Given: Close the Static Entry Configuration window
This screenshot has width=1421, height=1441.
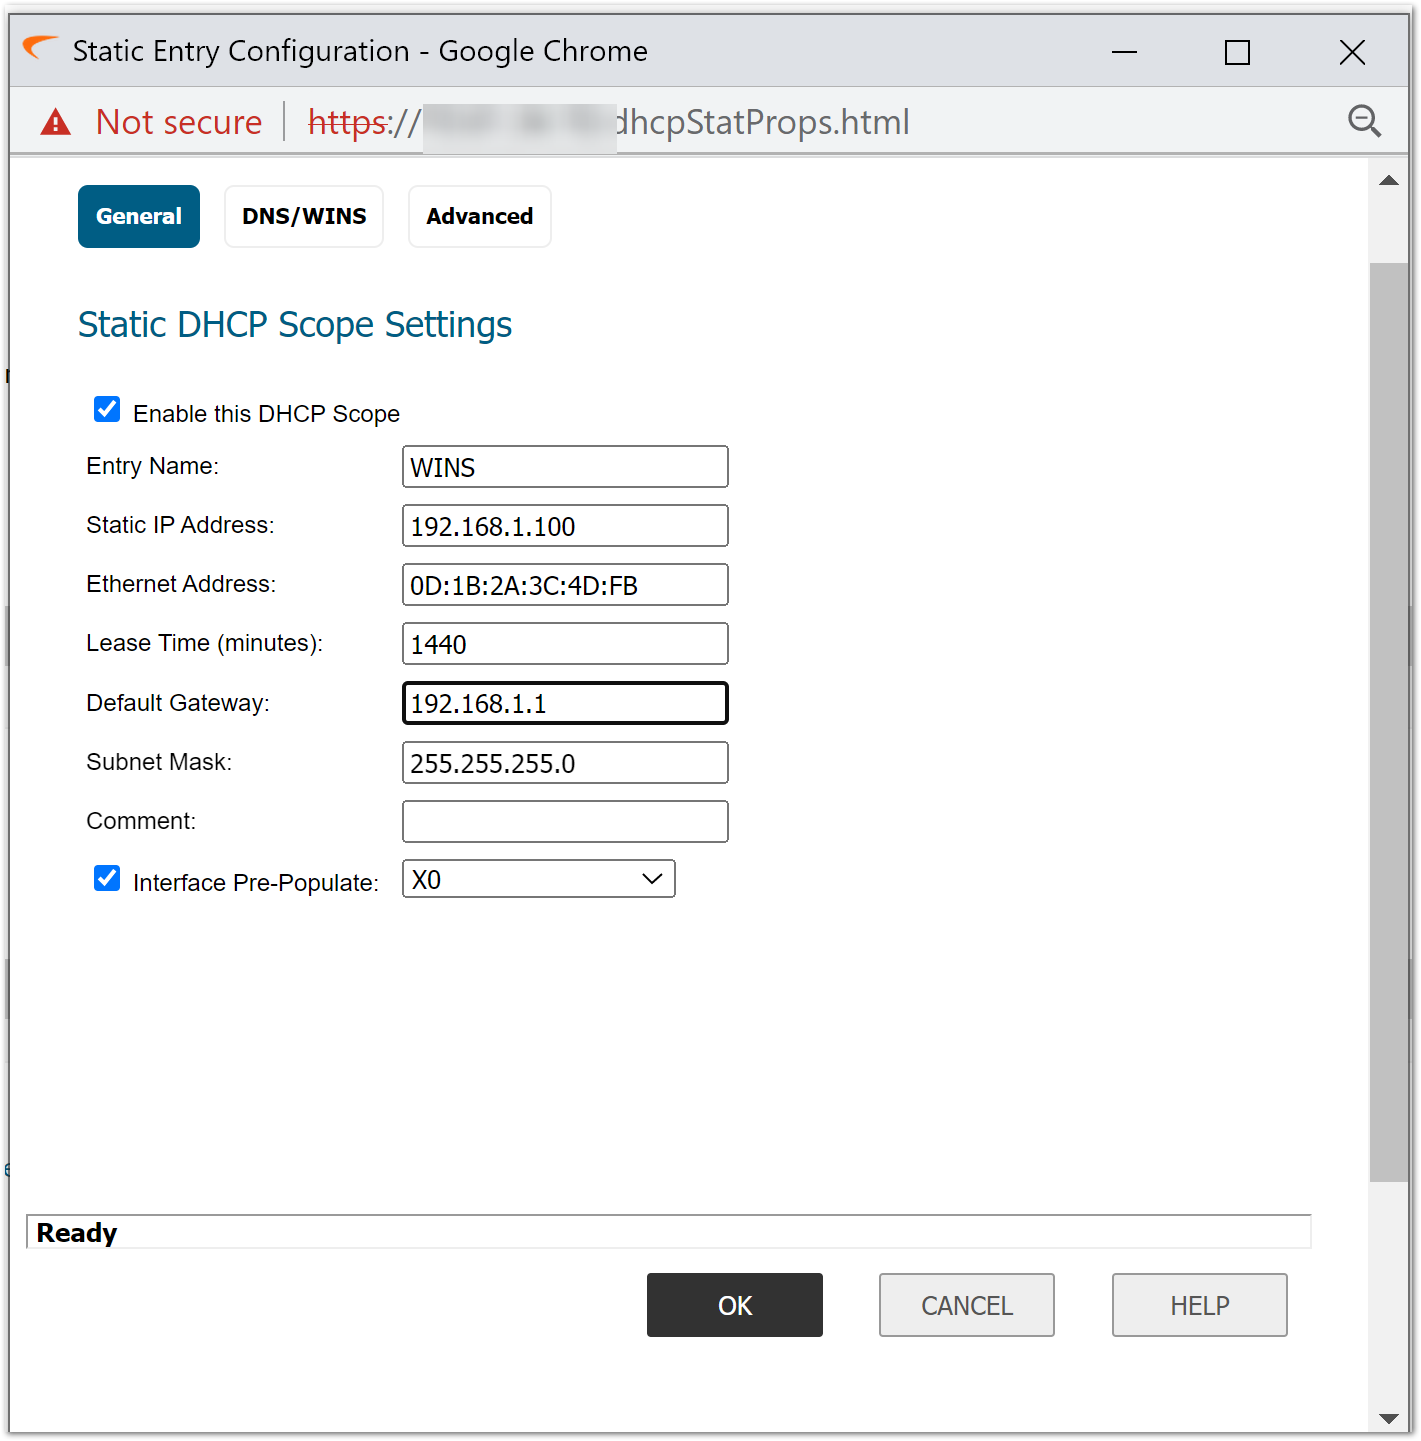Looking at the screenshot, I should pos(1352,52).
